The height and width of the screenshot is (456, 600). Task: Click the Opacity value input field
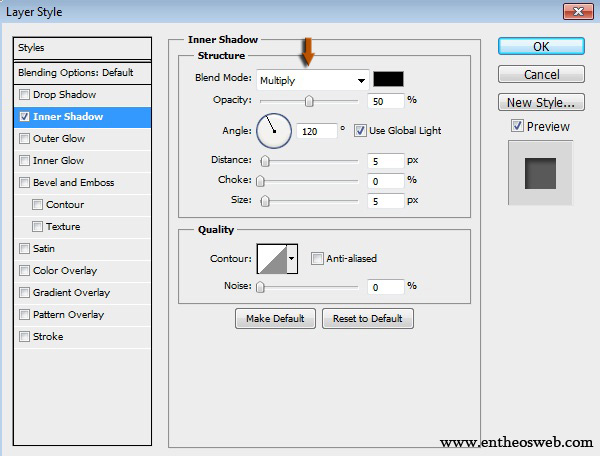(x=384, y=101)
